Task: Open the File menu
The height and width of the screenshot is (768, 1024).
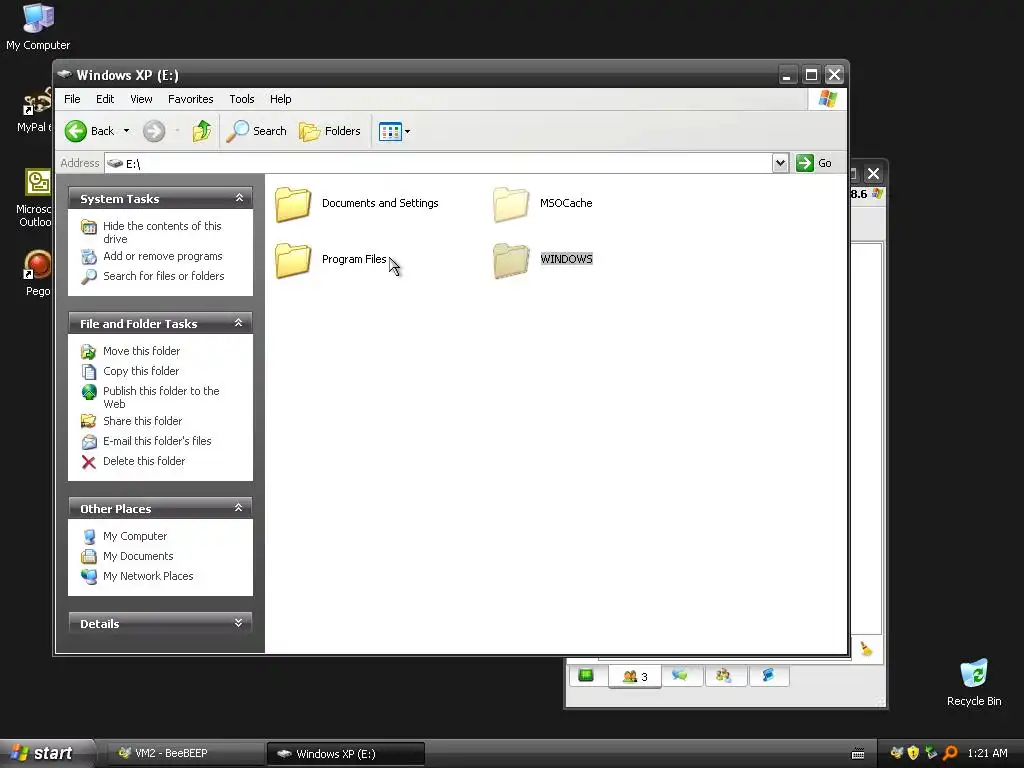Action: pyautogui.click(x=72, y=99)
